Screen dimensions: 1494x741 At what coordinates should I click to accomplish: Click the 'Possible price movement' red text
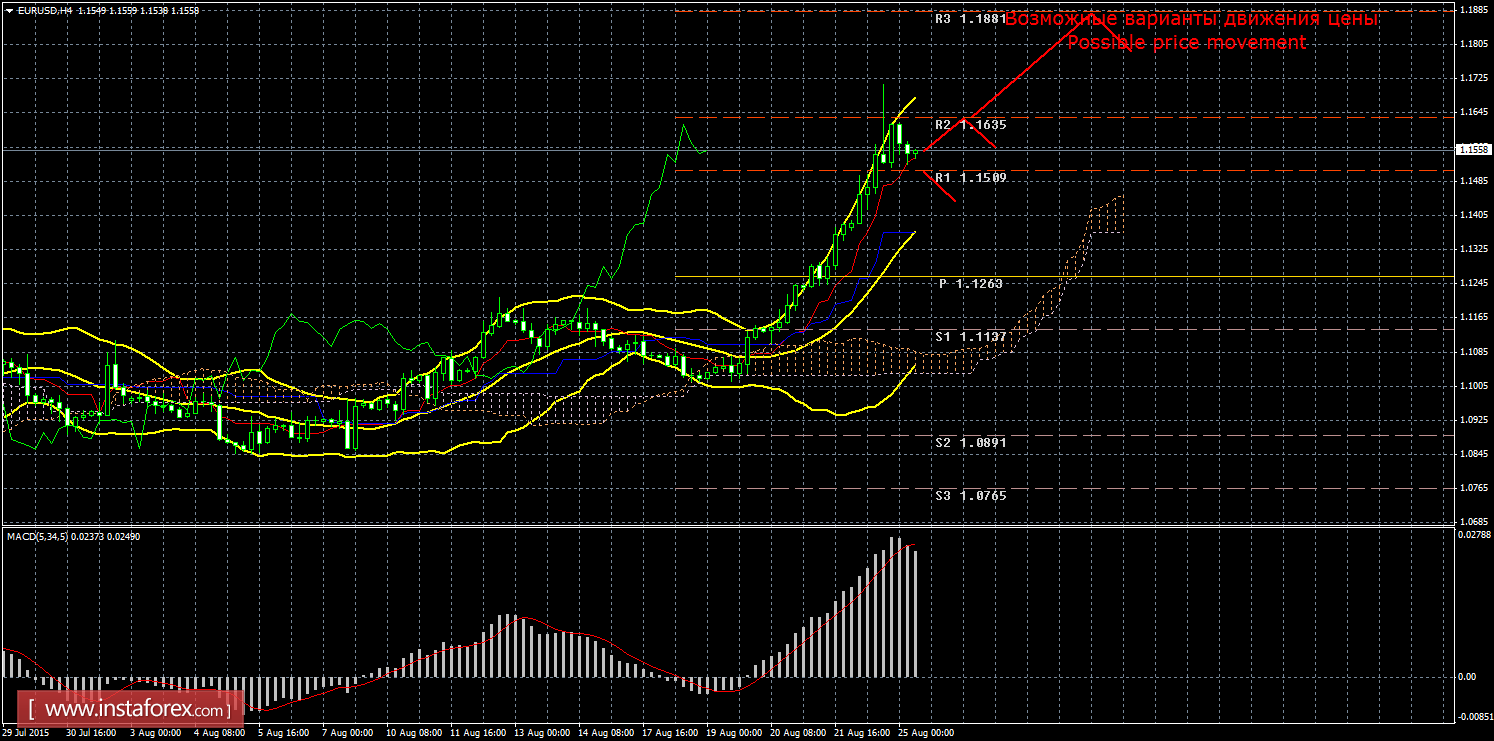pyautogui.click(x=1186, y=42)
